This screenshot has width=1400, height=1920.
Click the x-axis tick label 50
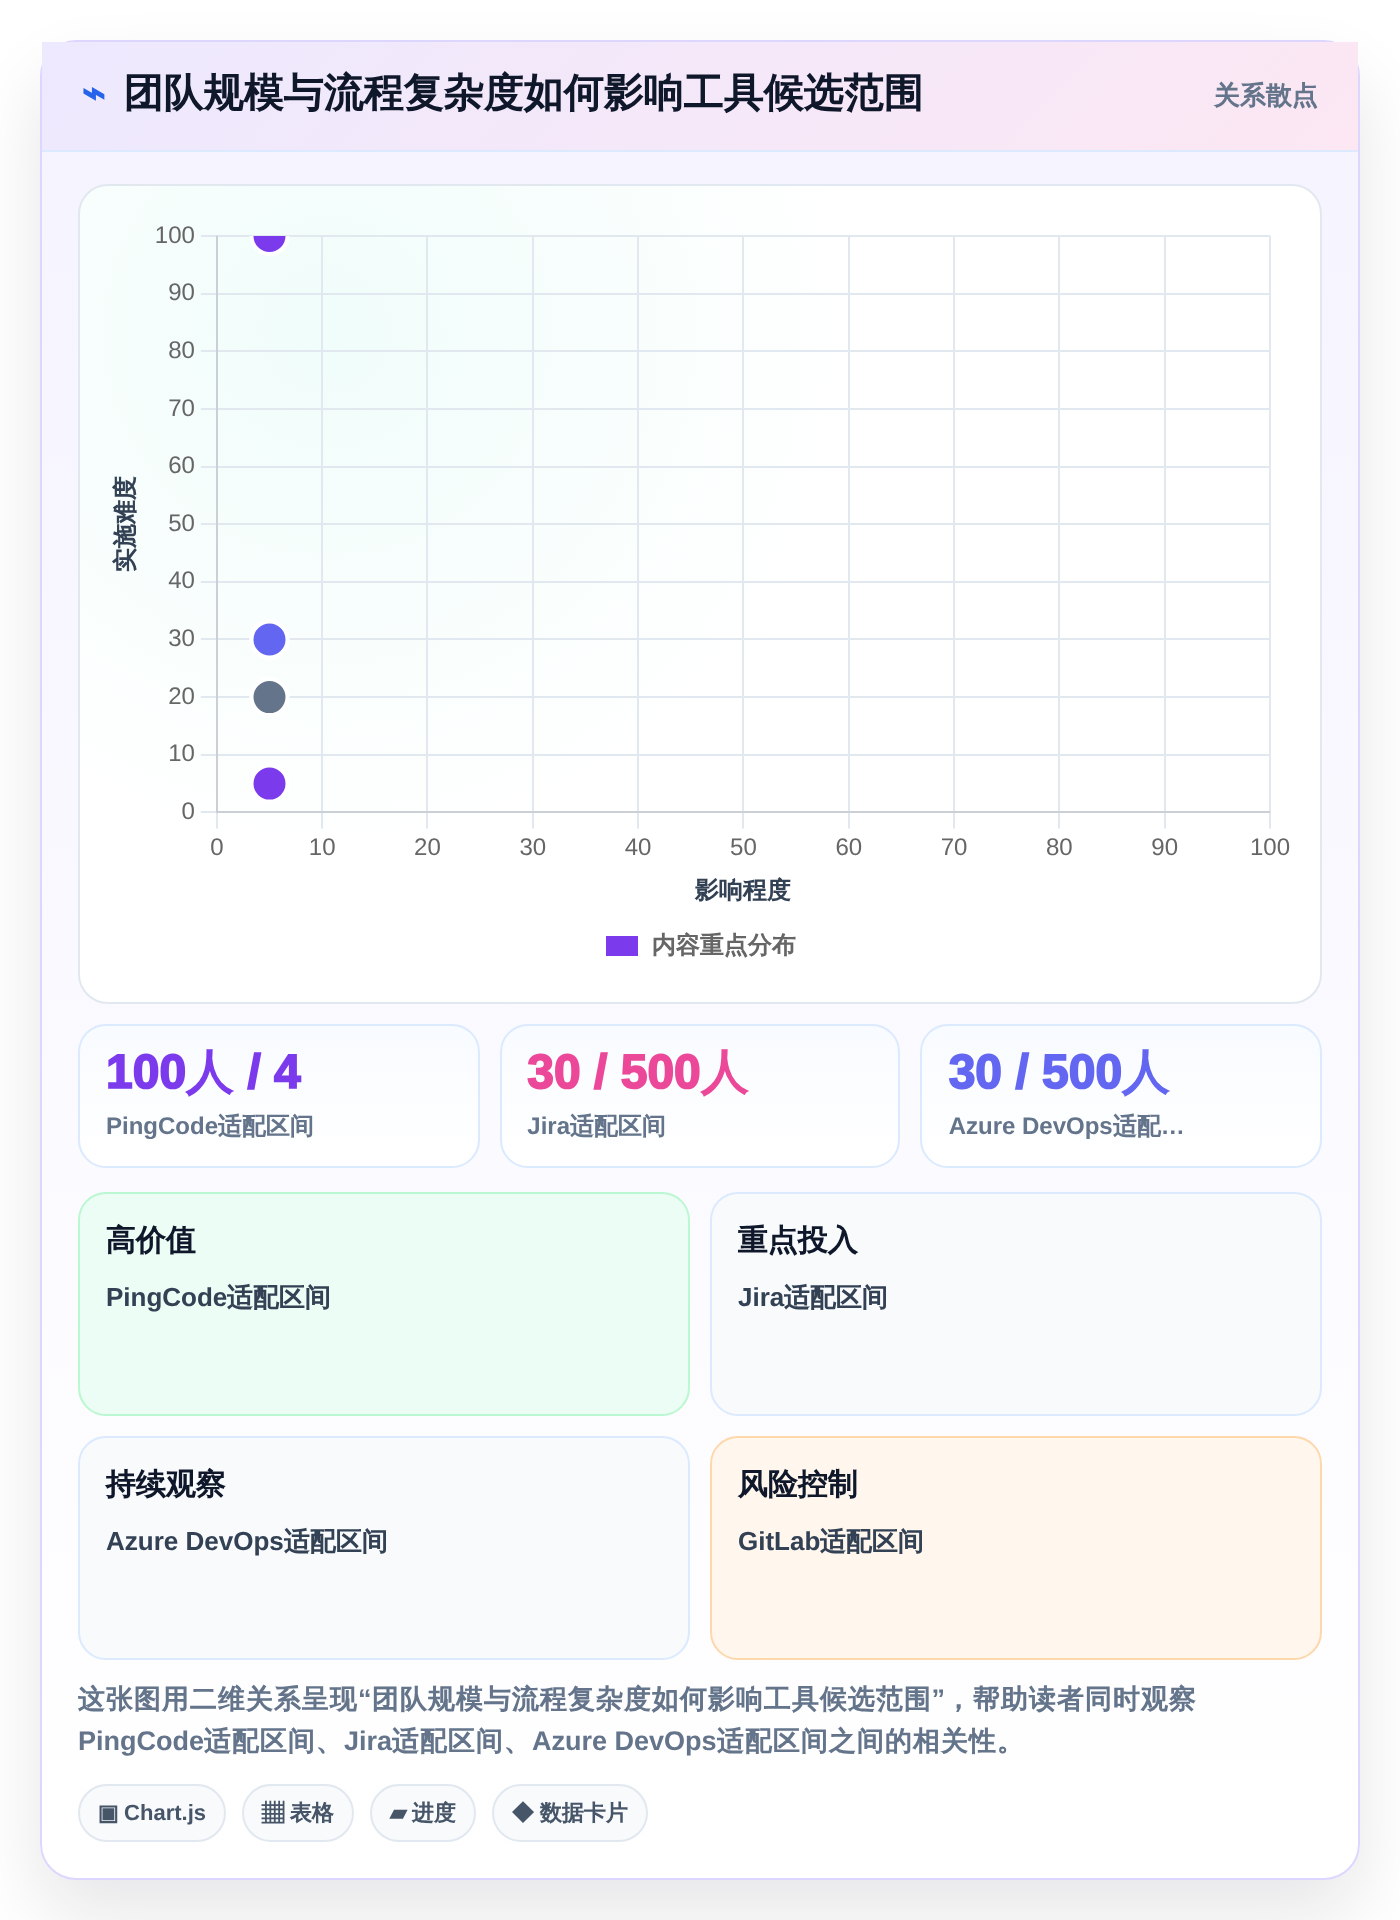[x=743, y=847]
